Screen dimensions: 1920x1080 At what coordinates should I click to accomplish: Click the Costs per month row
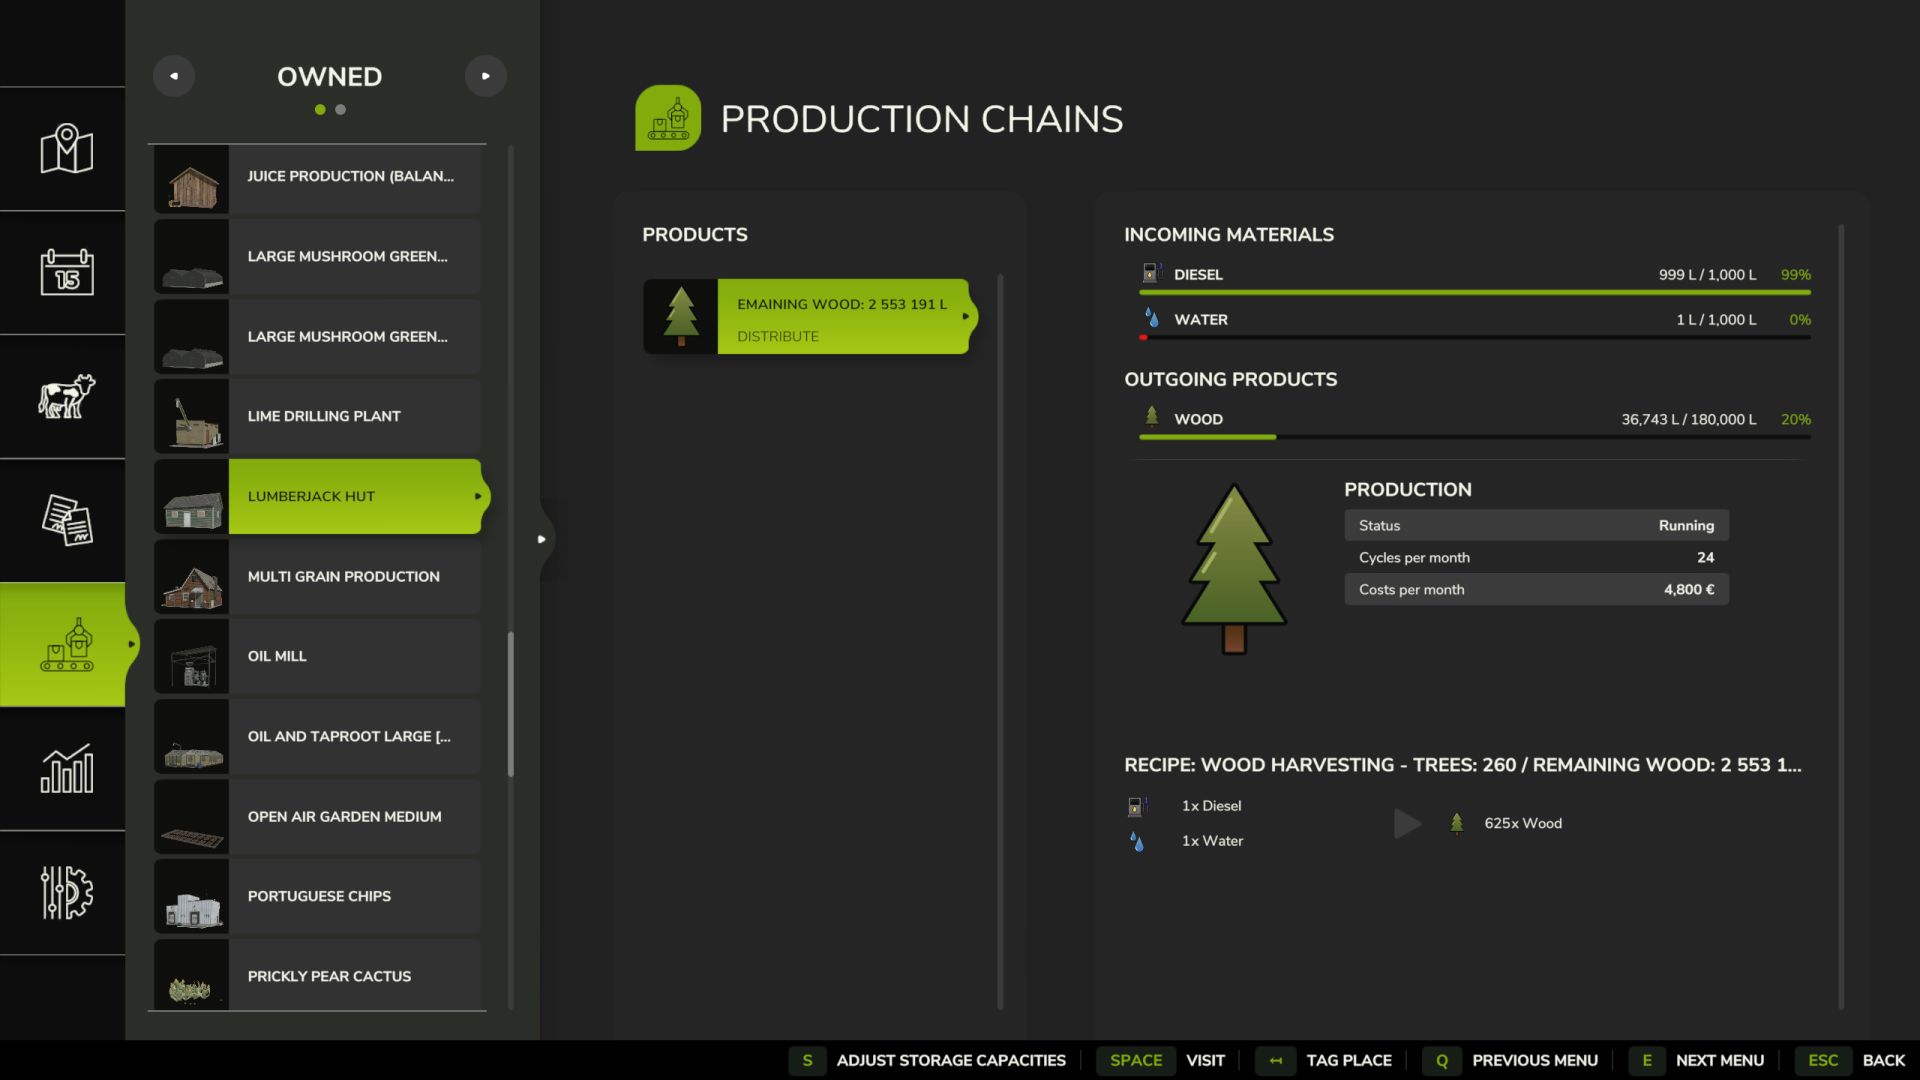click(1536, 590)
